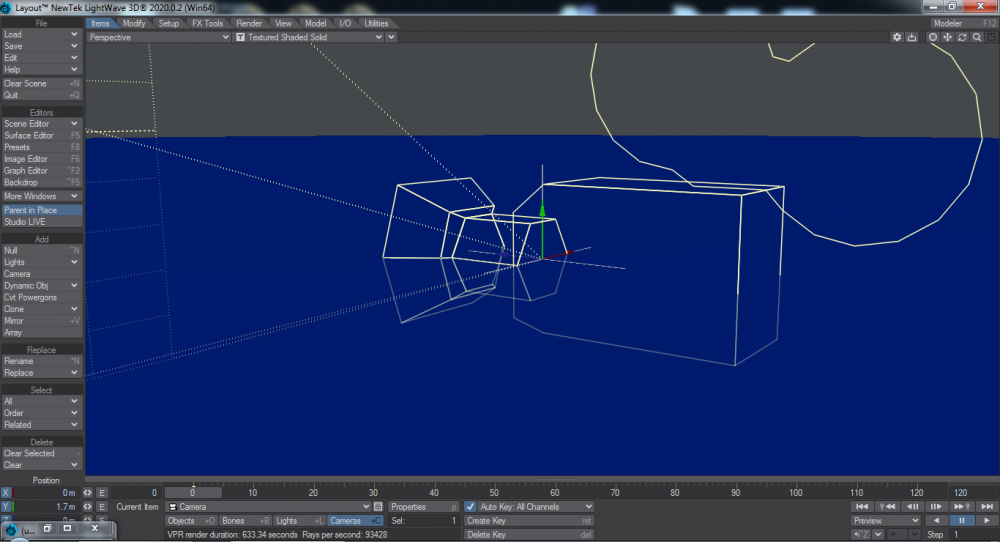
Task: Click the viewport move (pan) arrows icon
Action: point(947,37)
